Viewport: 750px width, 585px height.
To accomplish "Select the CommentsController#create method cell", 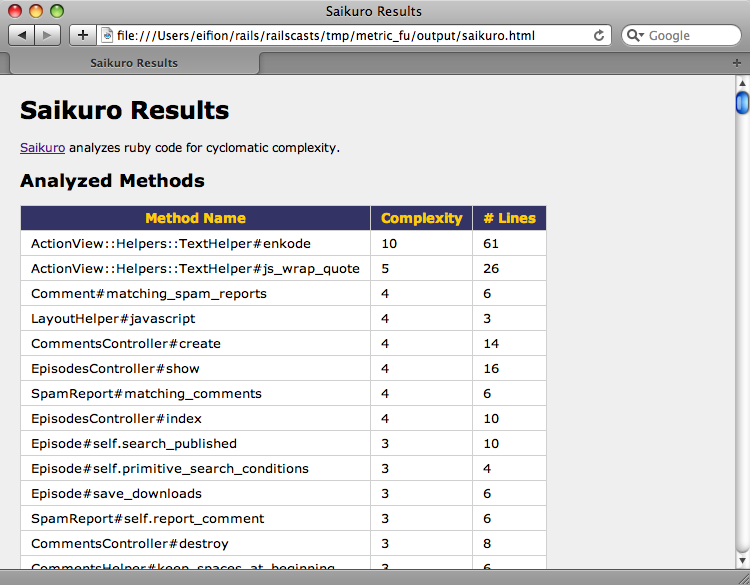I will pos(196,343).
